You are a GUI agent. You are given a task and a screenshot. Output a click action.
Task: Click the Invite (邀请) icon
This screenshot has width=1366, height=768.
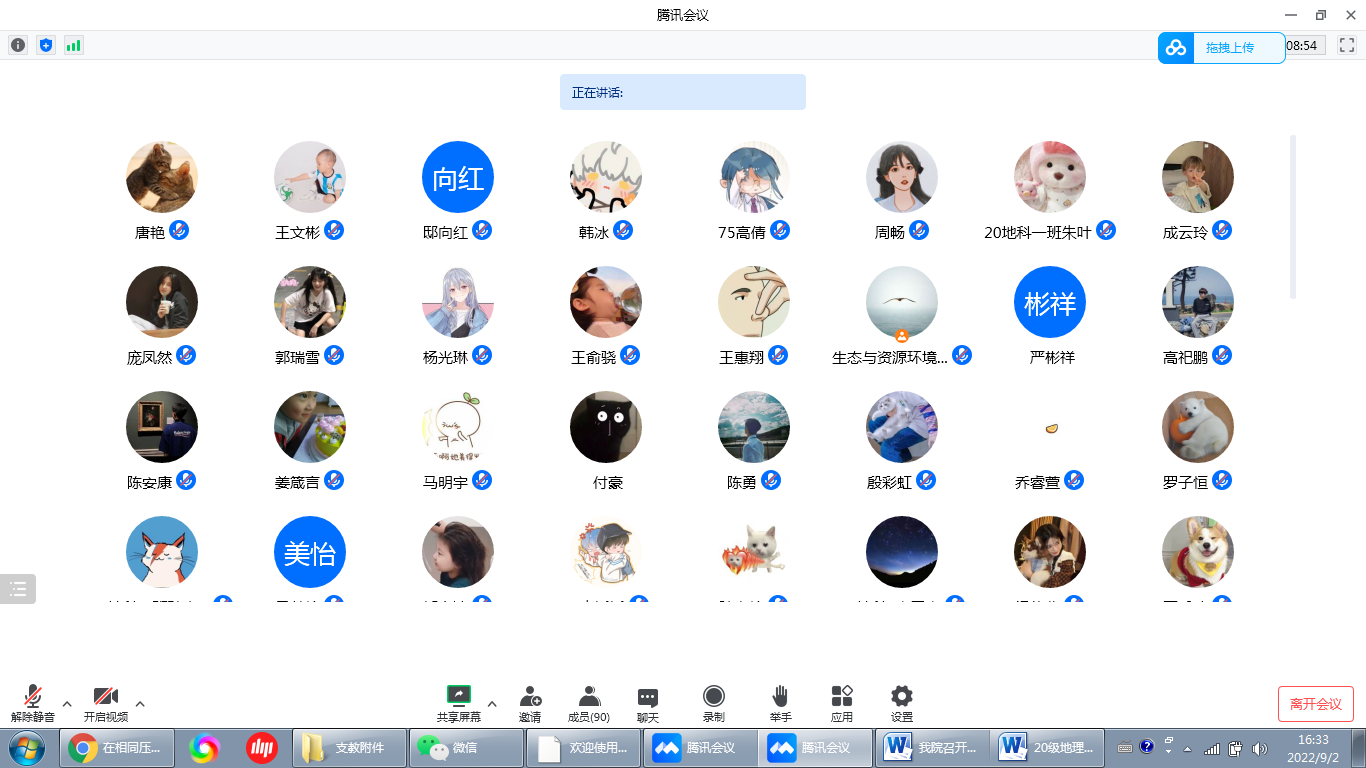530,703
